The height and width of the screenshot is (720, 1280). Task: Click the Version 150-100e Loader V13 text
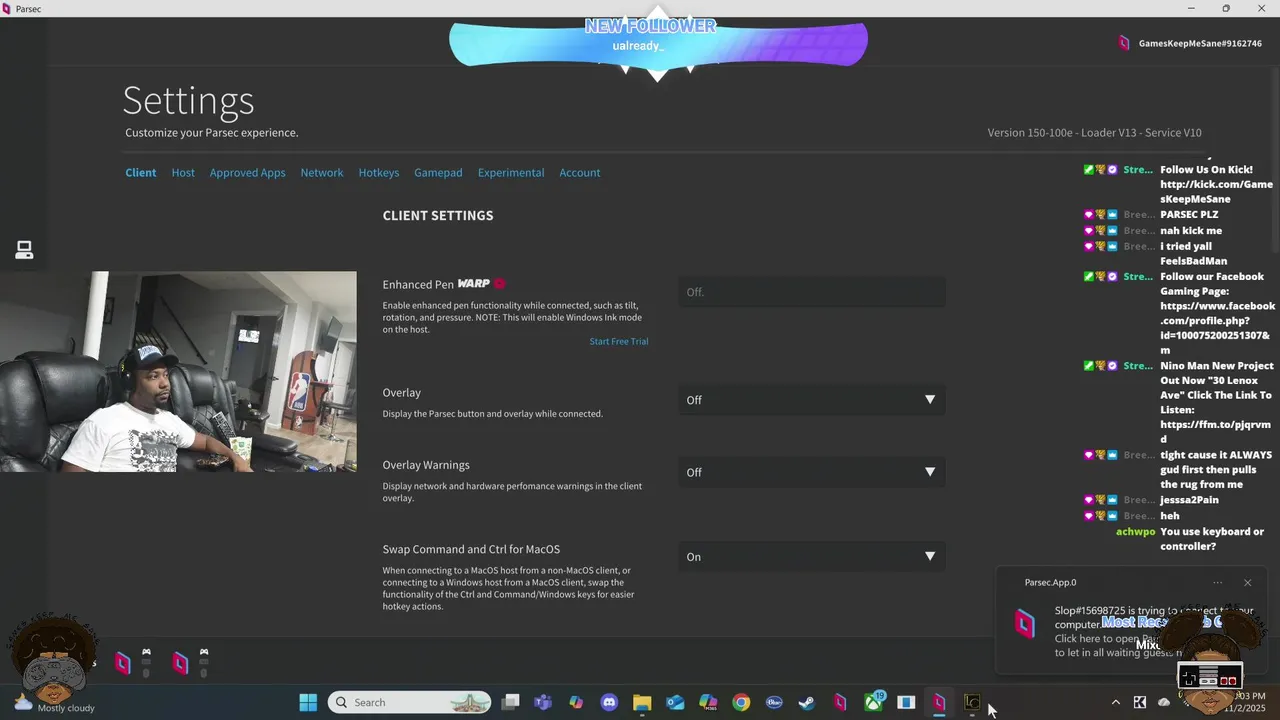coord(1095,133)
